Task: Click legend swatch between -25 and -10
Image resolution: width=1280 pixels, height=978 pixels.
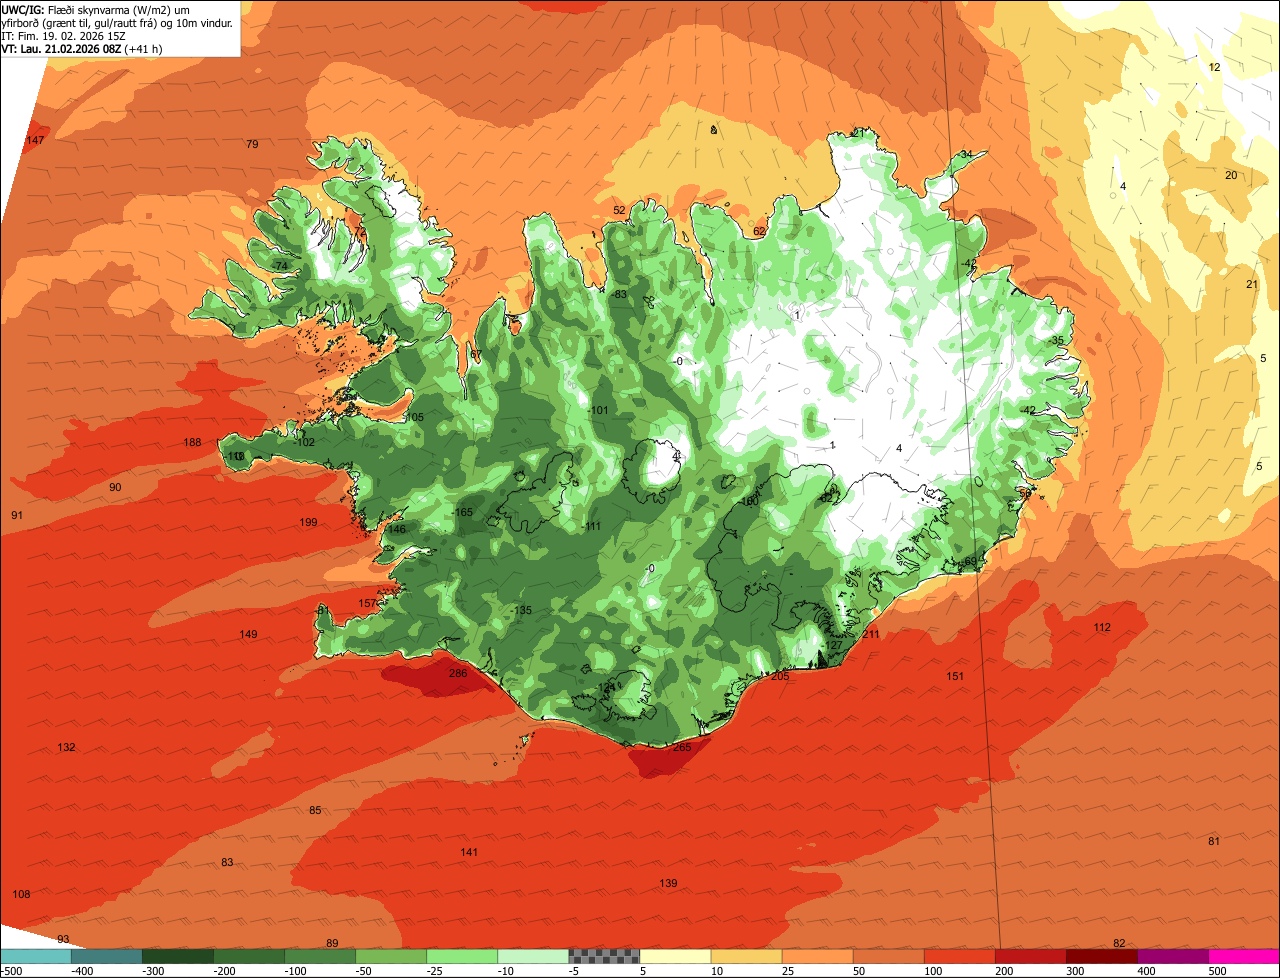Action: (462, 956)
